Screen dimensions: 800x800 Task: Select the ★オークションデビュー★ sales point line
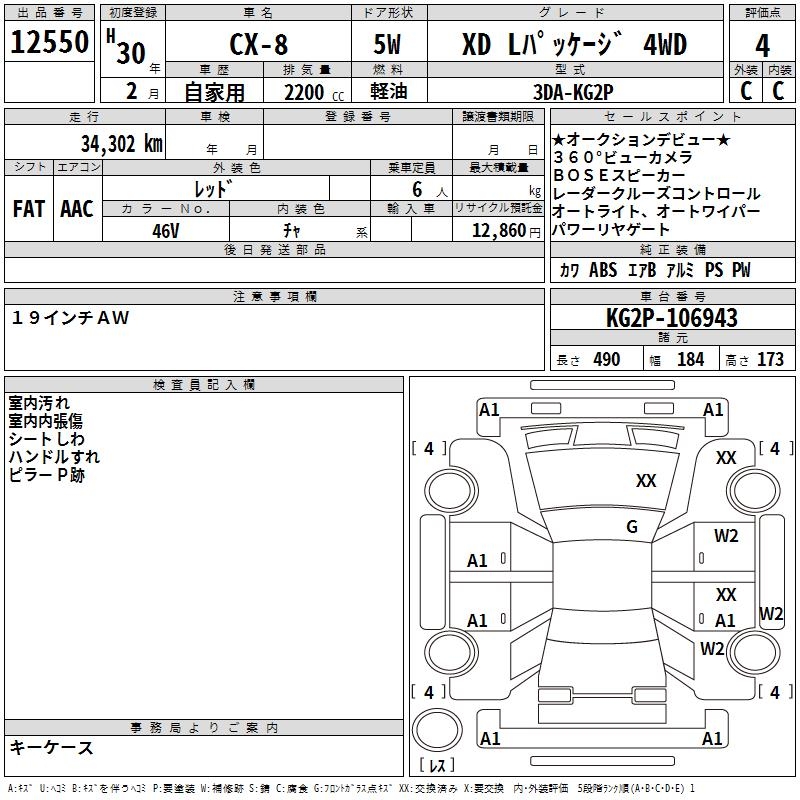tap(641, 139)
